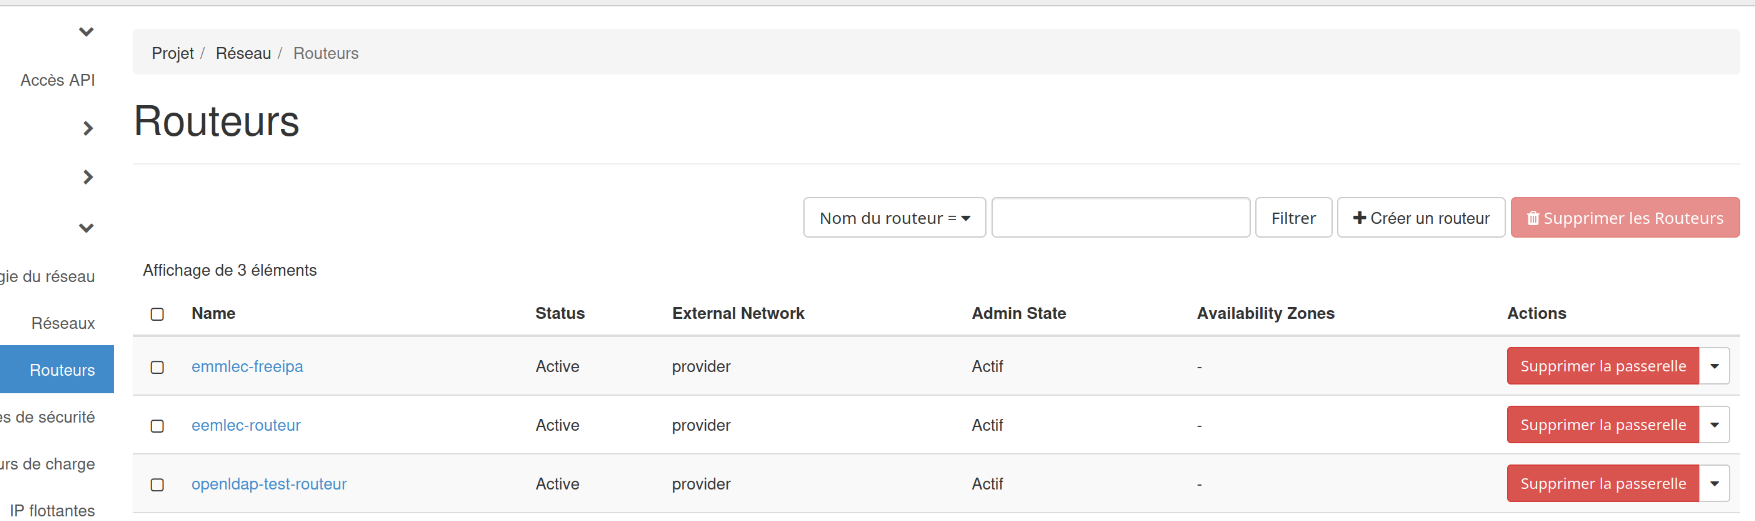The height and width of the screenshot is (521, 1755).
Task: Tick the select-all routers header checkbox
Action: point(157,314)
